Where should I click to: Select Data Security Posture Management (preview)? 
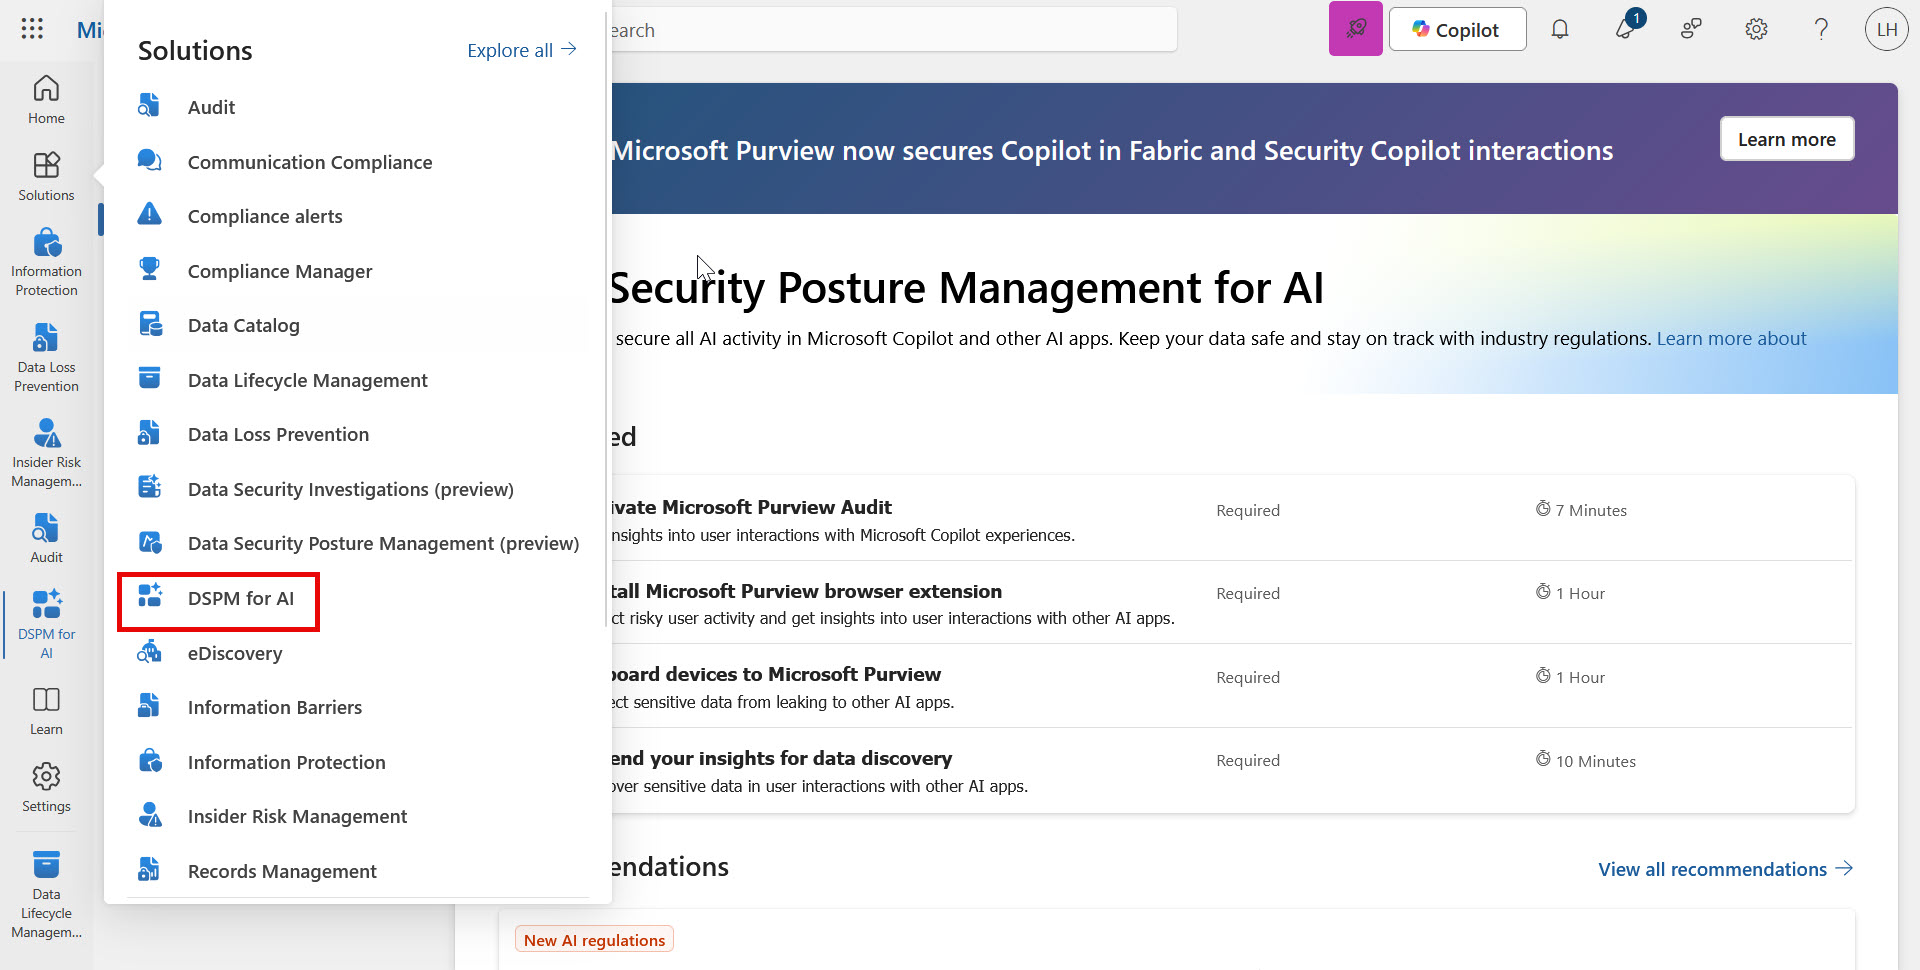(x=384, y=543)
